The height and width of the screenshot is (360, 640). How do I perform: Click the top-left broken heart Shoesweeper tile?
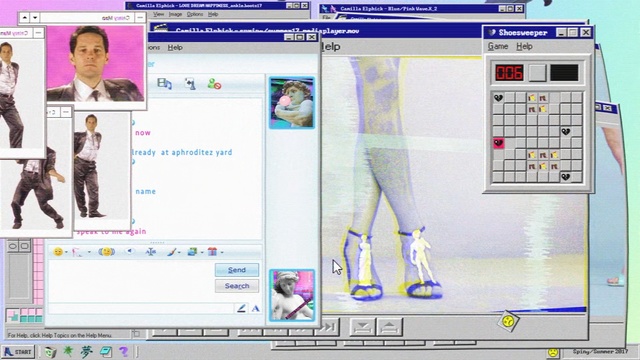point(498,98)
